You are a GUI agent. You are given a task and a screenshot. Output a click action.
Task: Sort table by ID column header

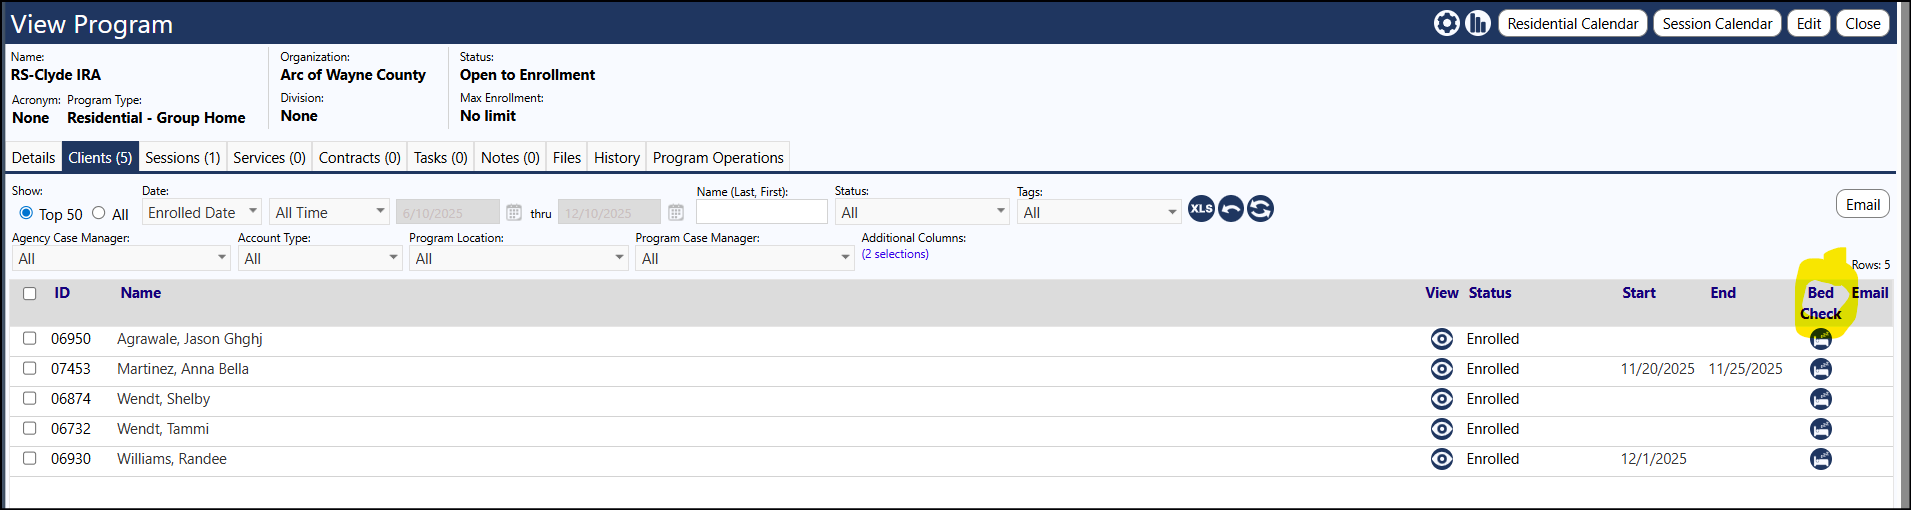[x=62, y=293]
